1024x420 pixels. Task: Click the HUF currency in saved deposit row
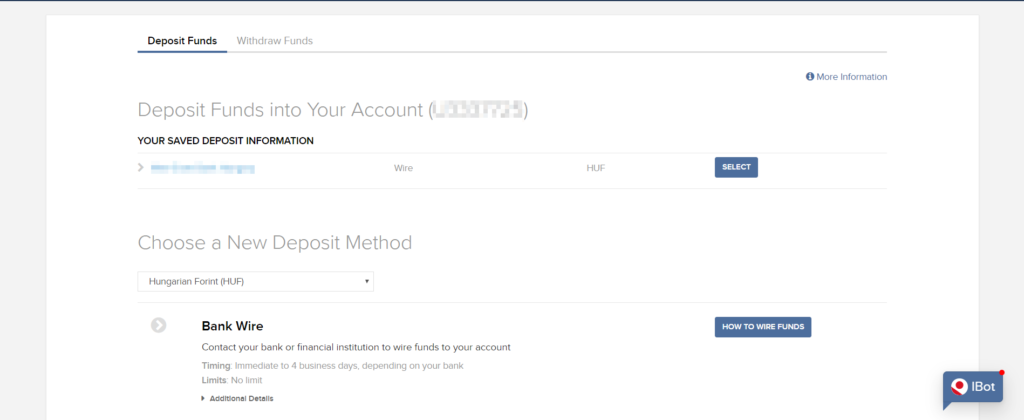click(x=596, y=168)
